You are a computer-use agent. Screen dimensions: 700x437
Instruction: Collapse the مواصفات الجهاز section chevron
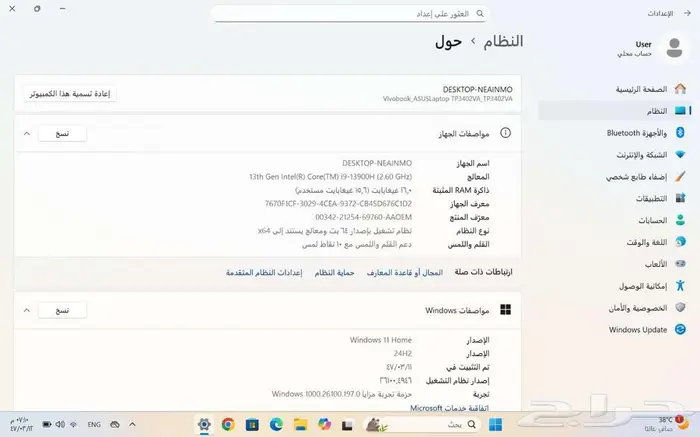(27, 133)
